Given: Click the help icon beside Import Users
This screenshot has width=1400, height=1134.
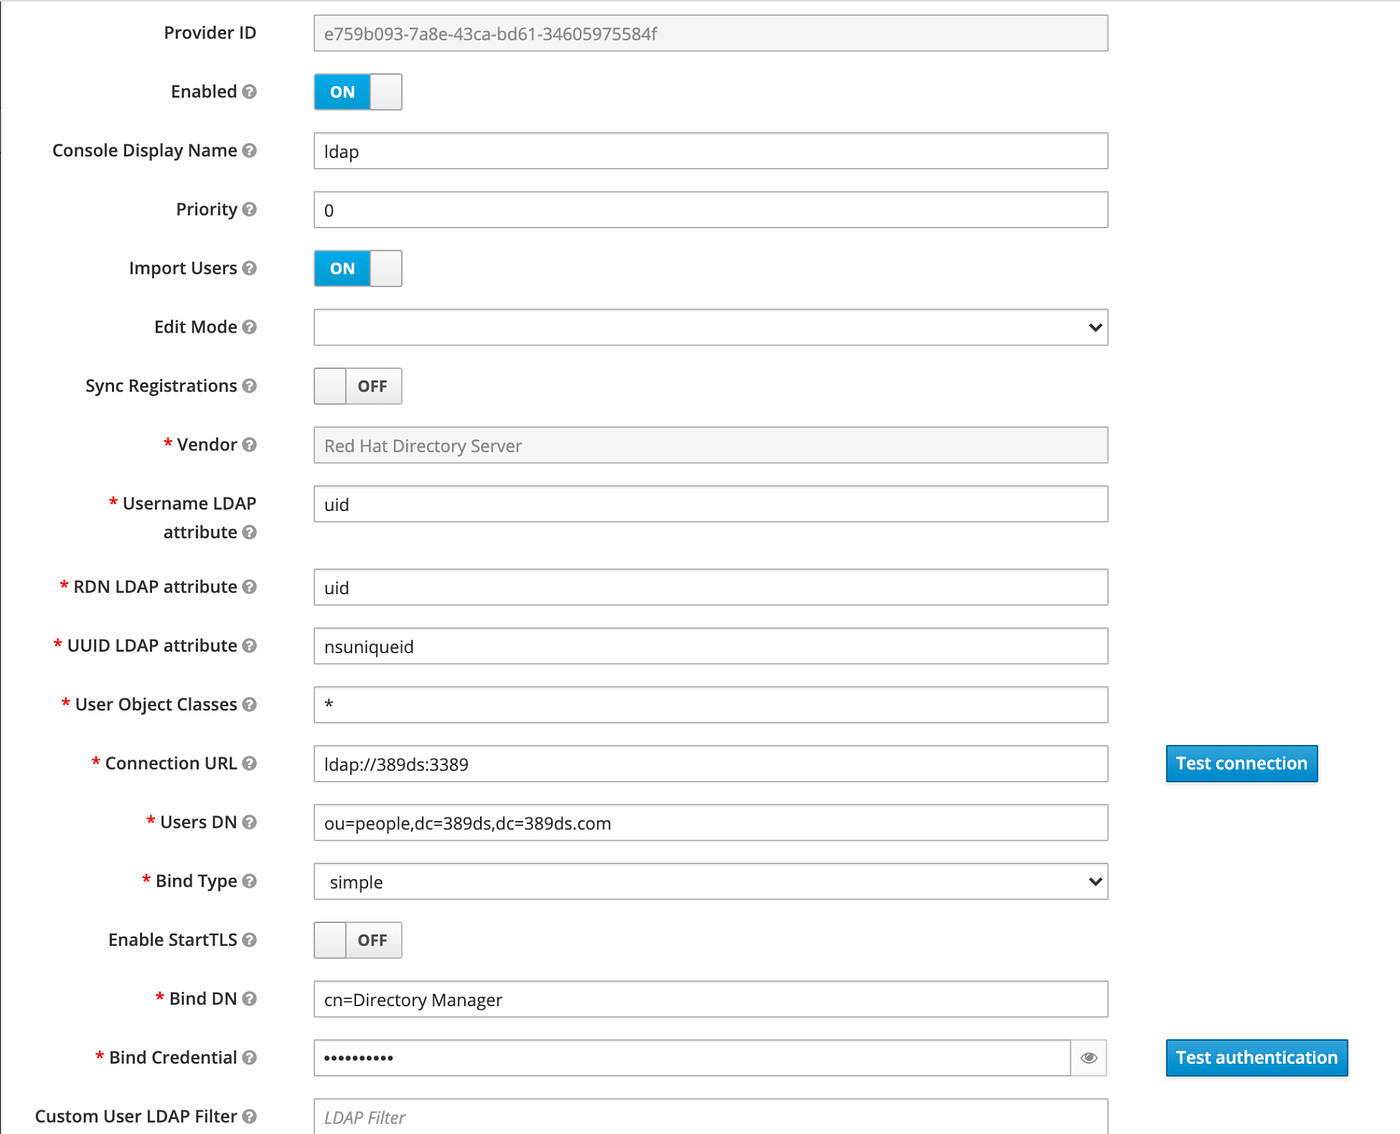Looking at the screenshot, I should pyautogui.click(x=250, y=268).
